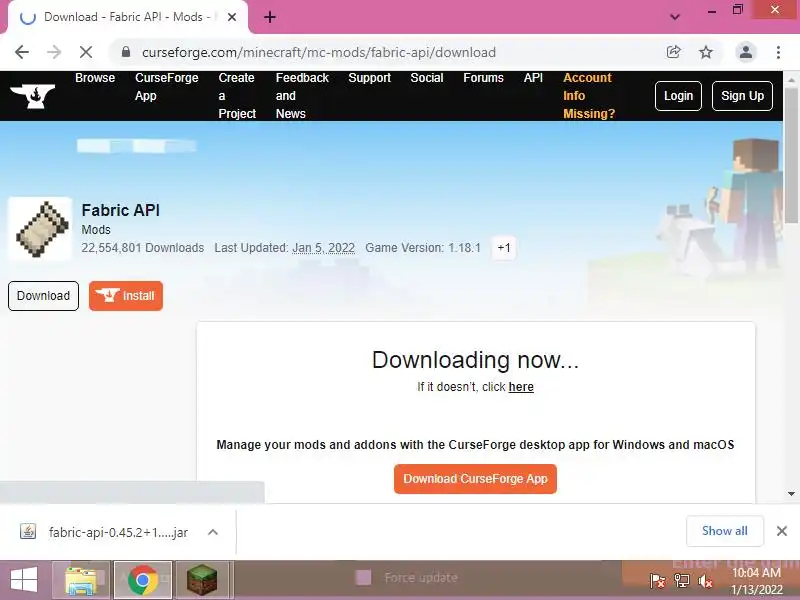This screenshot has width=800, height=600.
Task: Click the orange Install button
Action: (x=126, y=295)
